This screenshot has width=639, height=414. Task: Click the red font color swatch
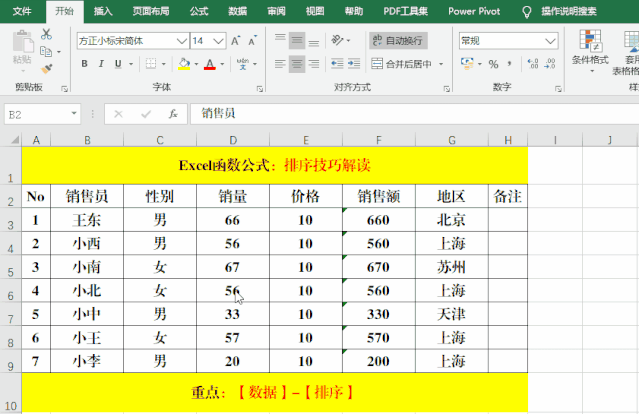click(209, 64)
